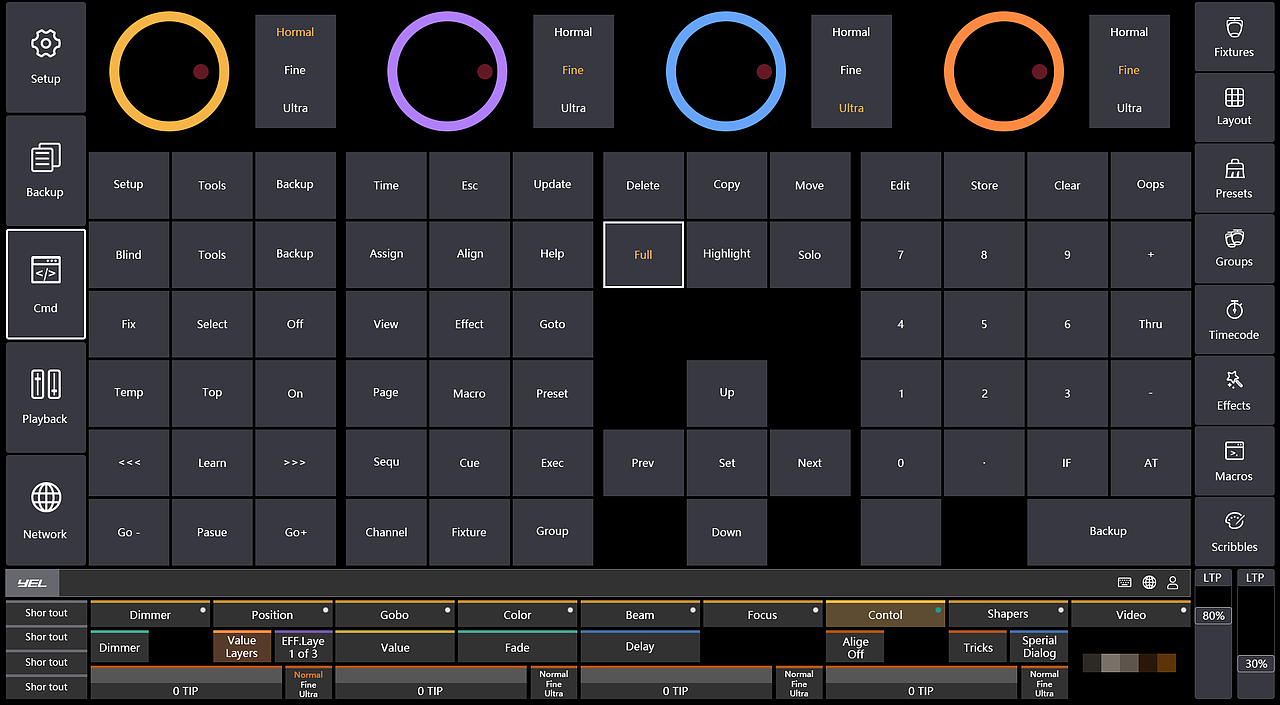This screenshot has width=1280, height=705.
Task: Open the Network globe sidebar page
Action: (x=46, y=511)
